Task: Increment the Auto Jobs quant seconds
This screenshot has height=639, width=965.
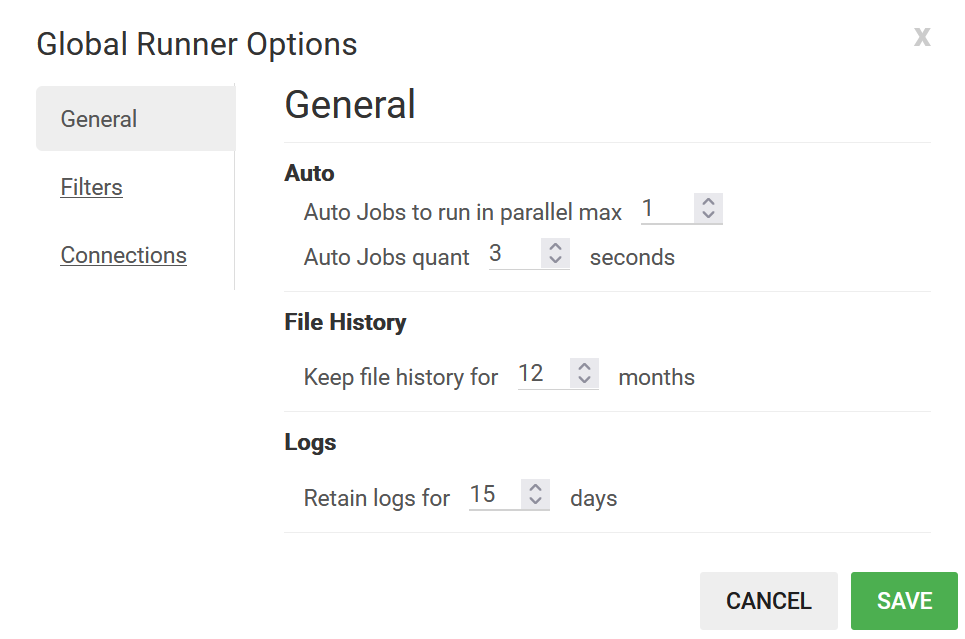Action: [556, 248]
